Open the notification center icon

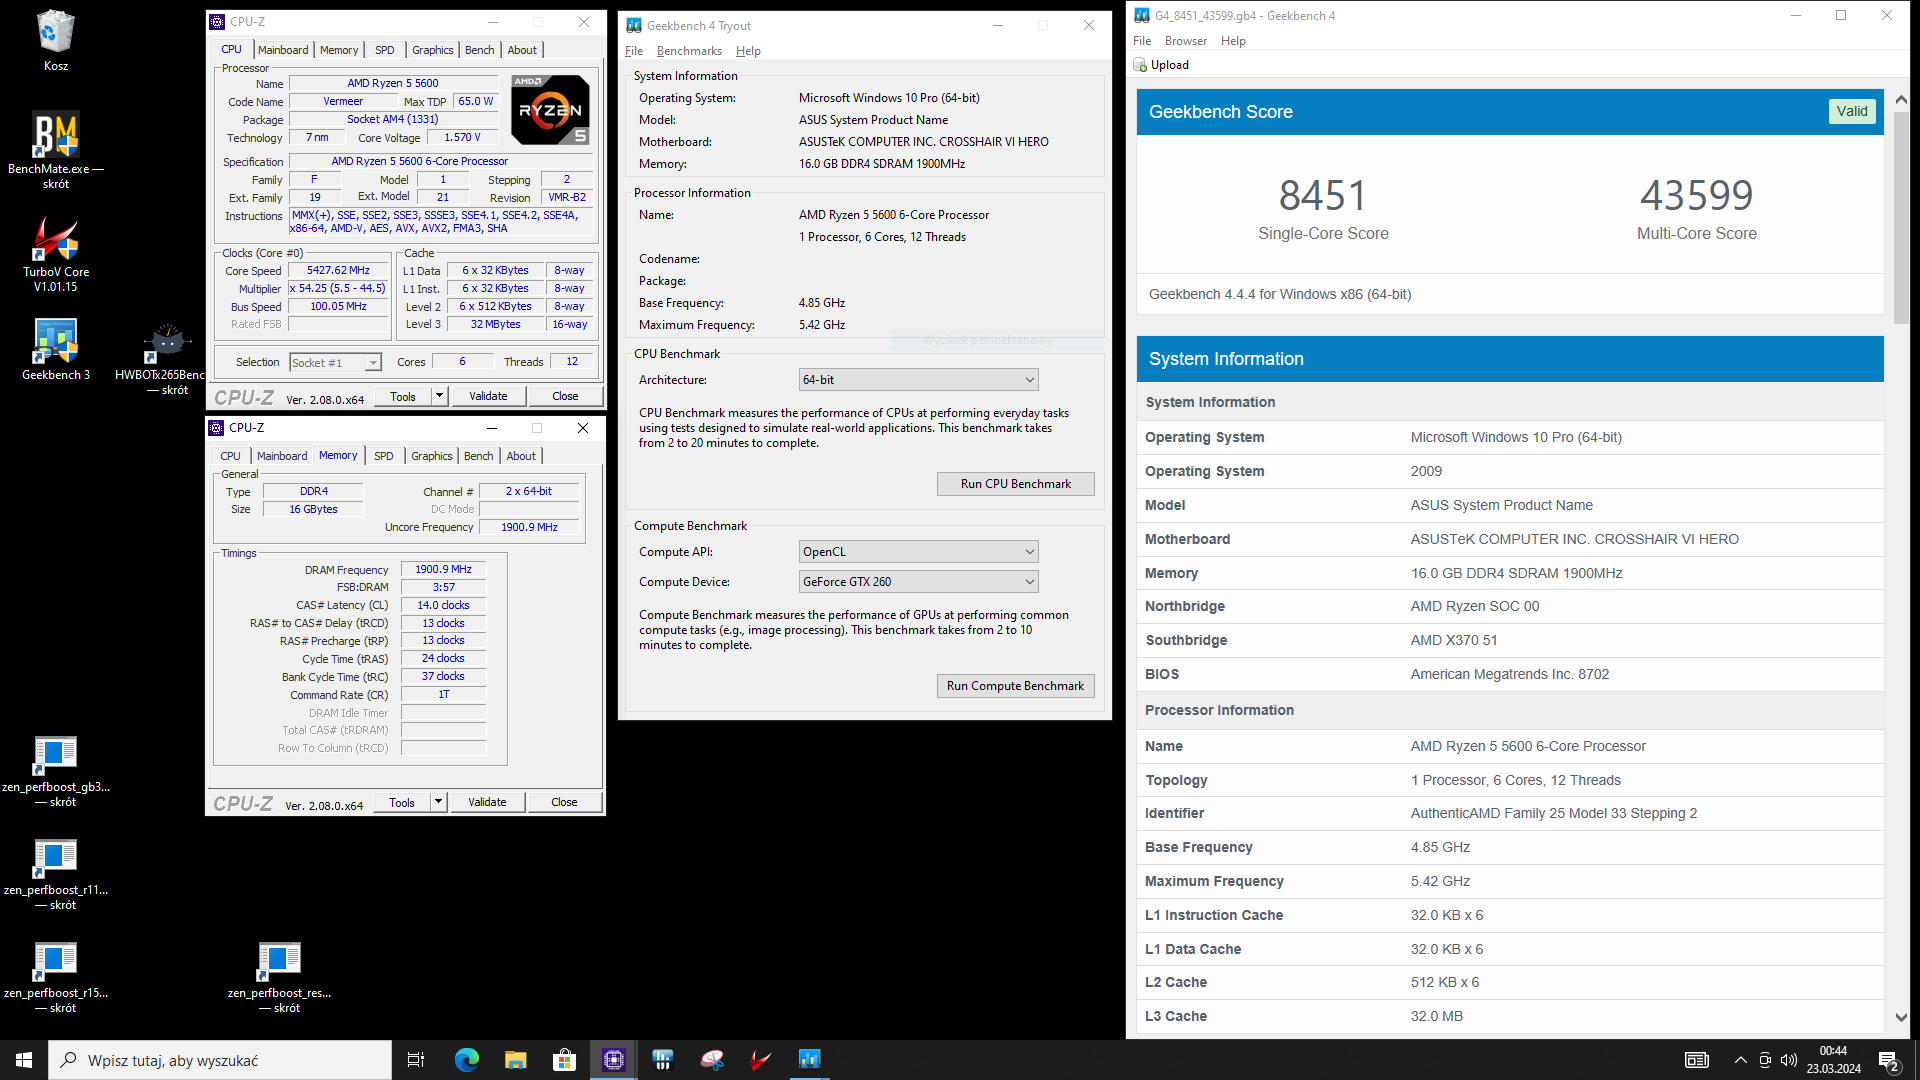tap(1890, 1060)
